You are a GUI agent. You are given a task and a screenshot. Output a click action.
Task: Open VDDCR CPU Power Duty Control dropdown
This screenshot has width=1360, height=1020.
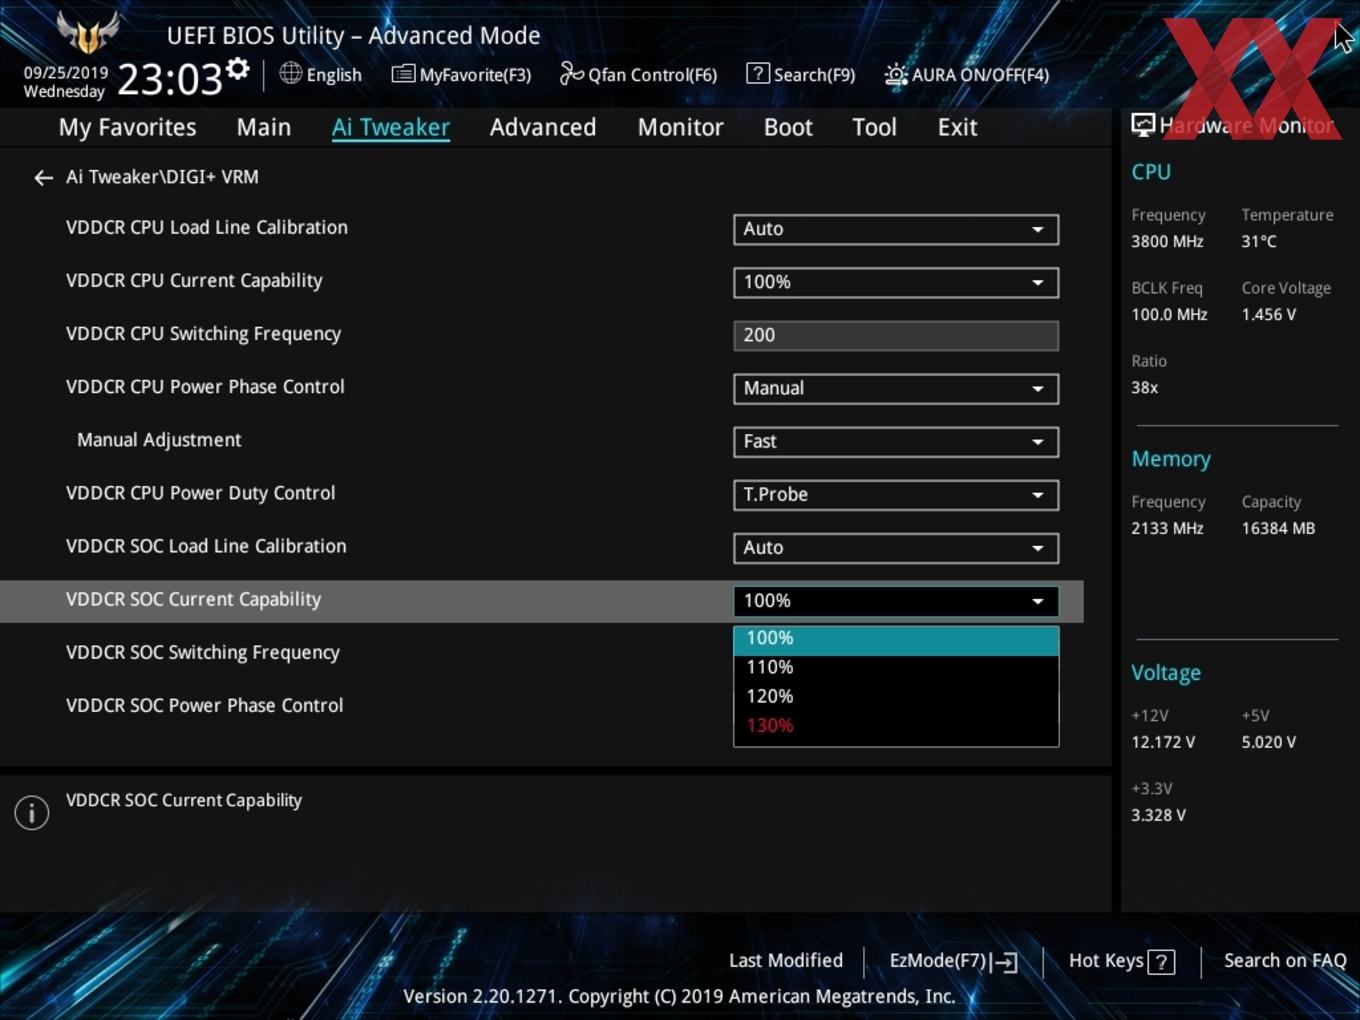click(896, 494)
